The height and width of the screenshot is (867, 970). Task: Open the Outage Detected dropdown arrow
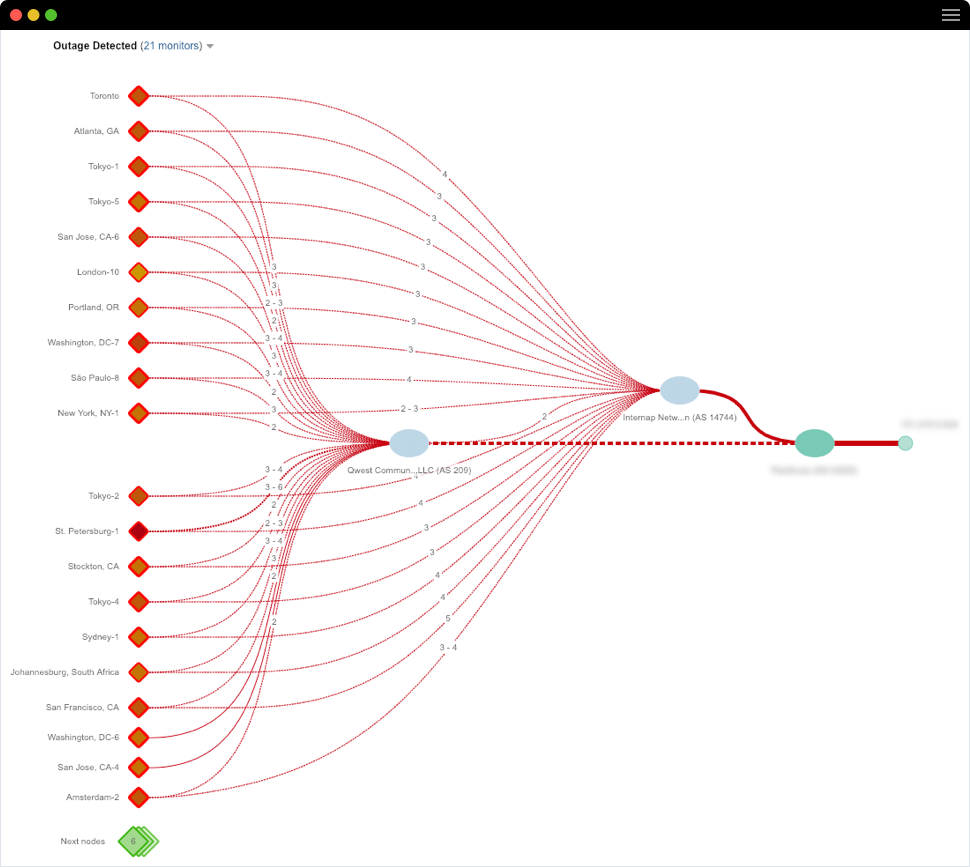[x=210, y=47]
